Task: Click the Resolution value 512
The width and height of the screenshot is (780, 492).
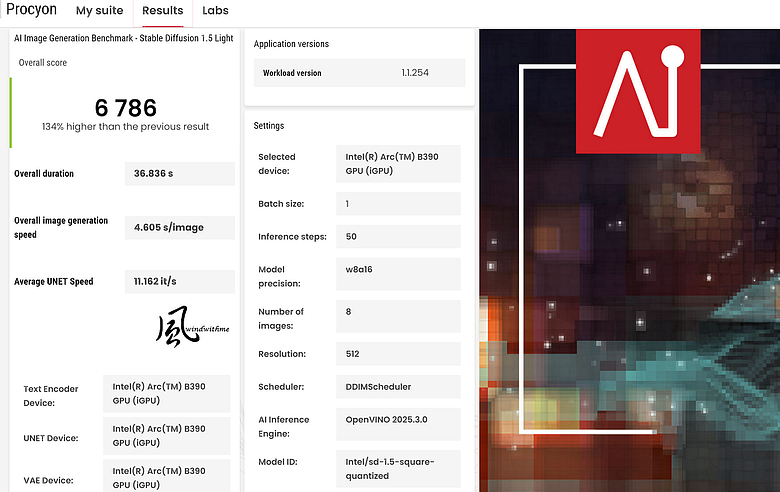Action: click(x=398, y=354)
